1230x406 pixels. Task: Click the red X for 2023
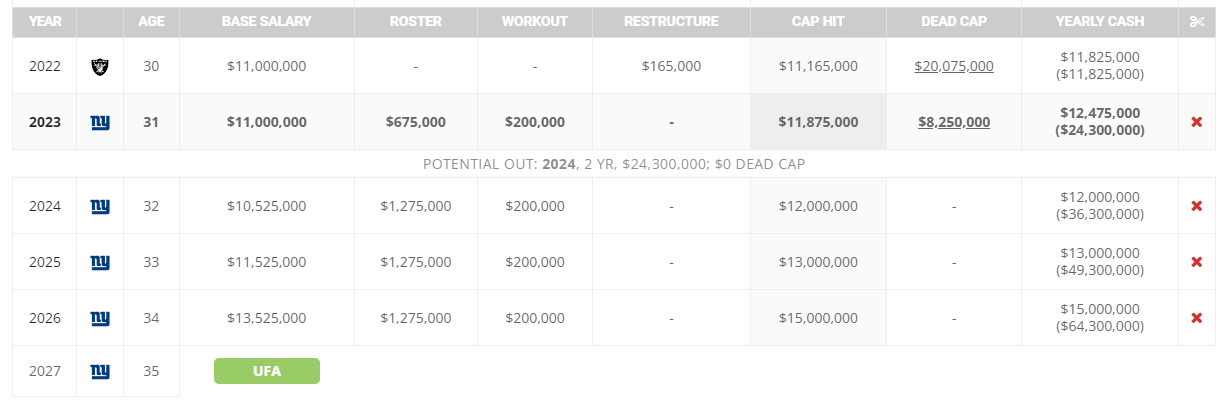point(1197,122)
